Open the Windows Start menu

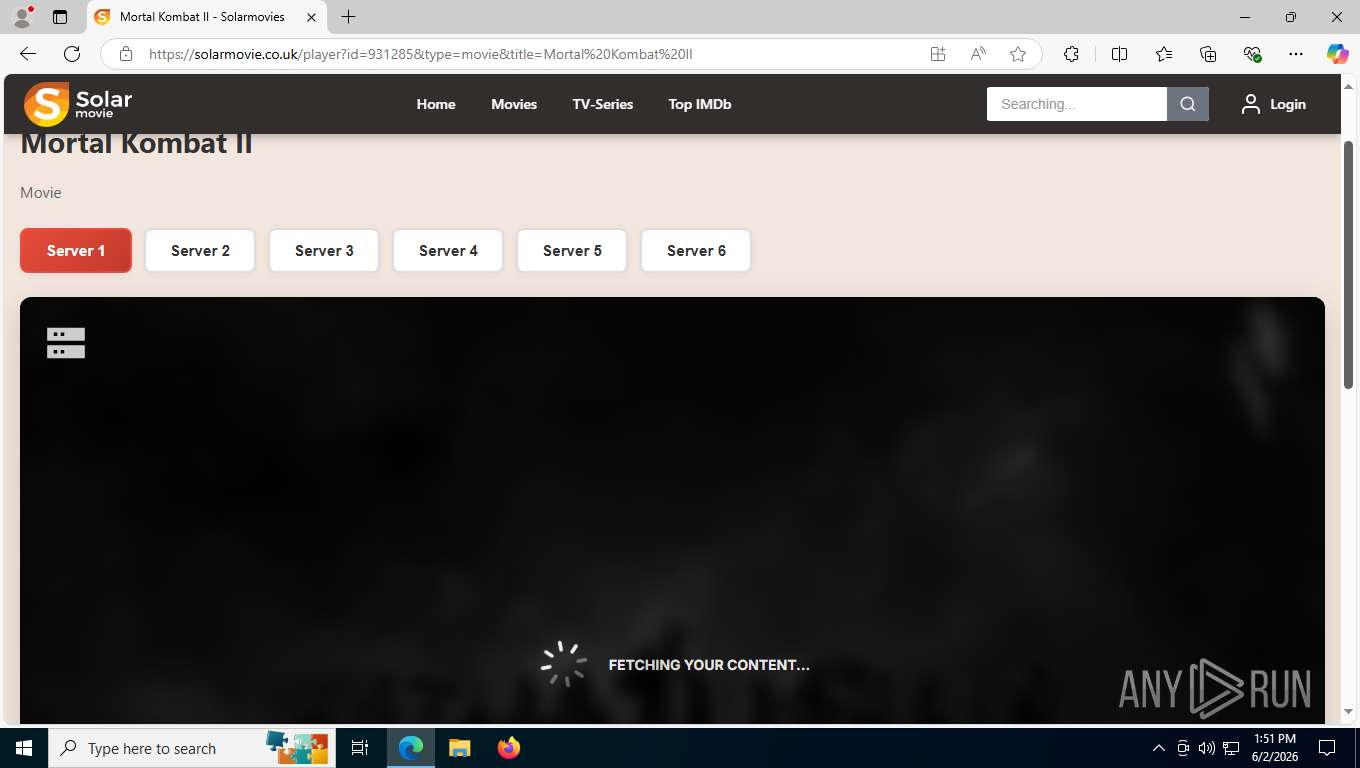pos(24,748)
